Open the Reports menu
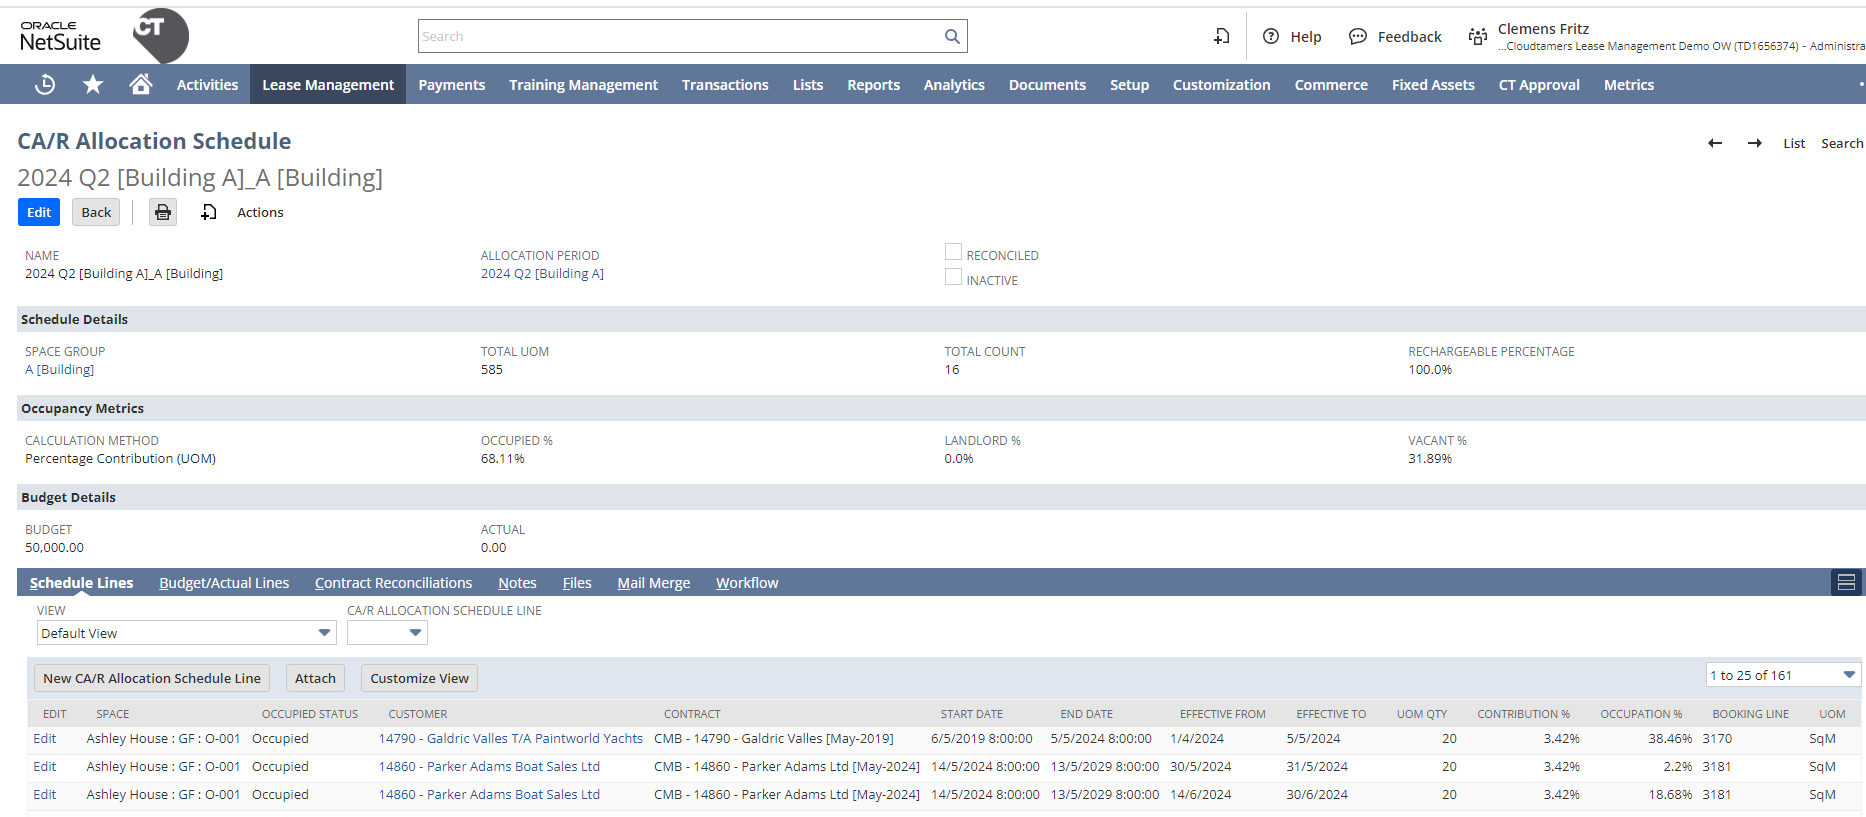The image size is (1866, 817). [x=873, y=85]
